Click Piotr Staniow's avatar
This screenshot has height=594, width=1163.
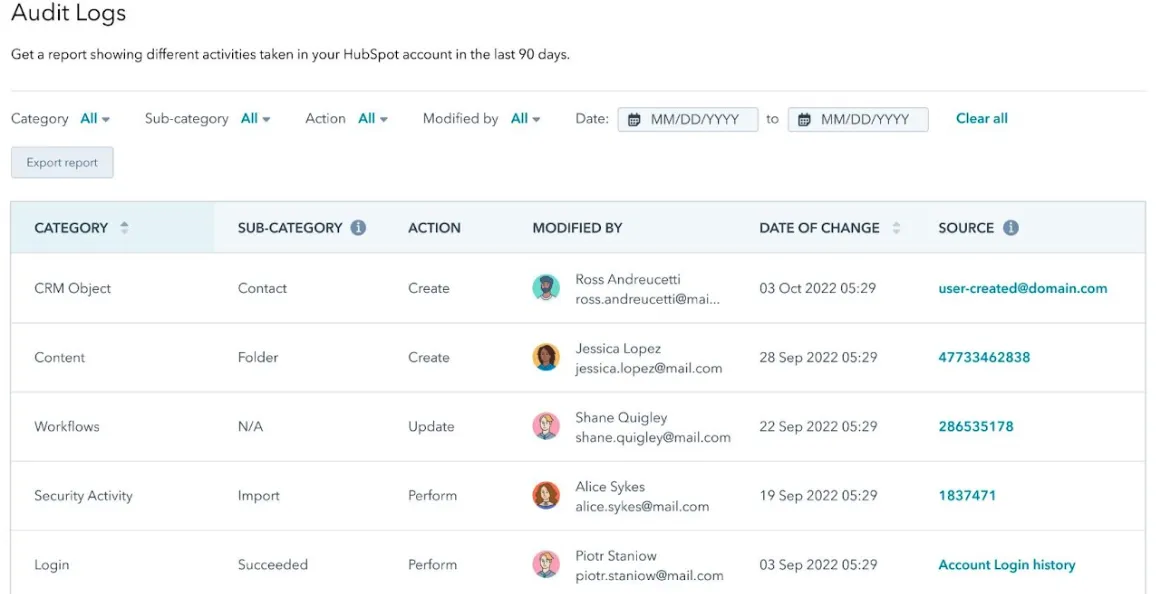tap(546, 564)
